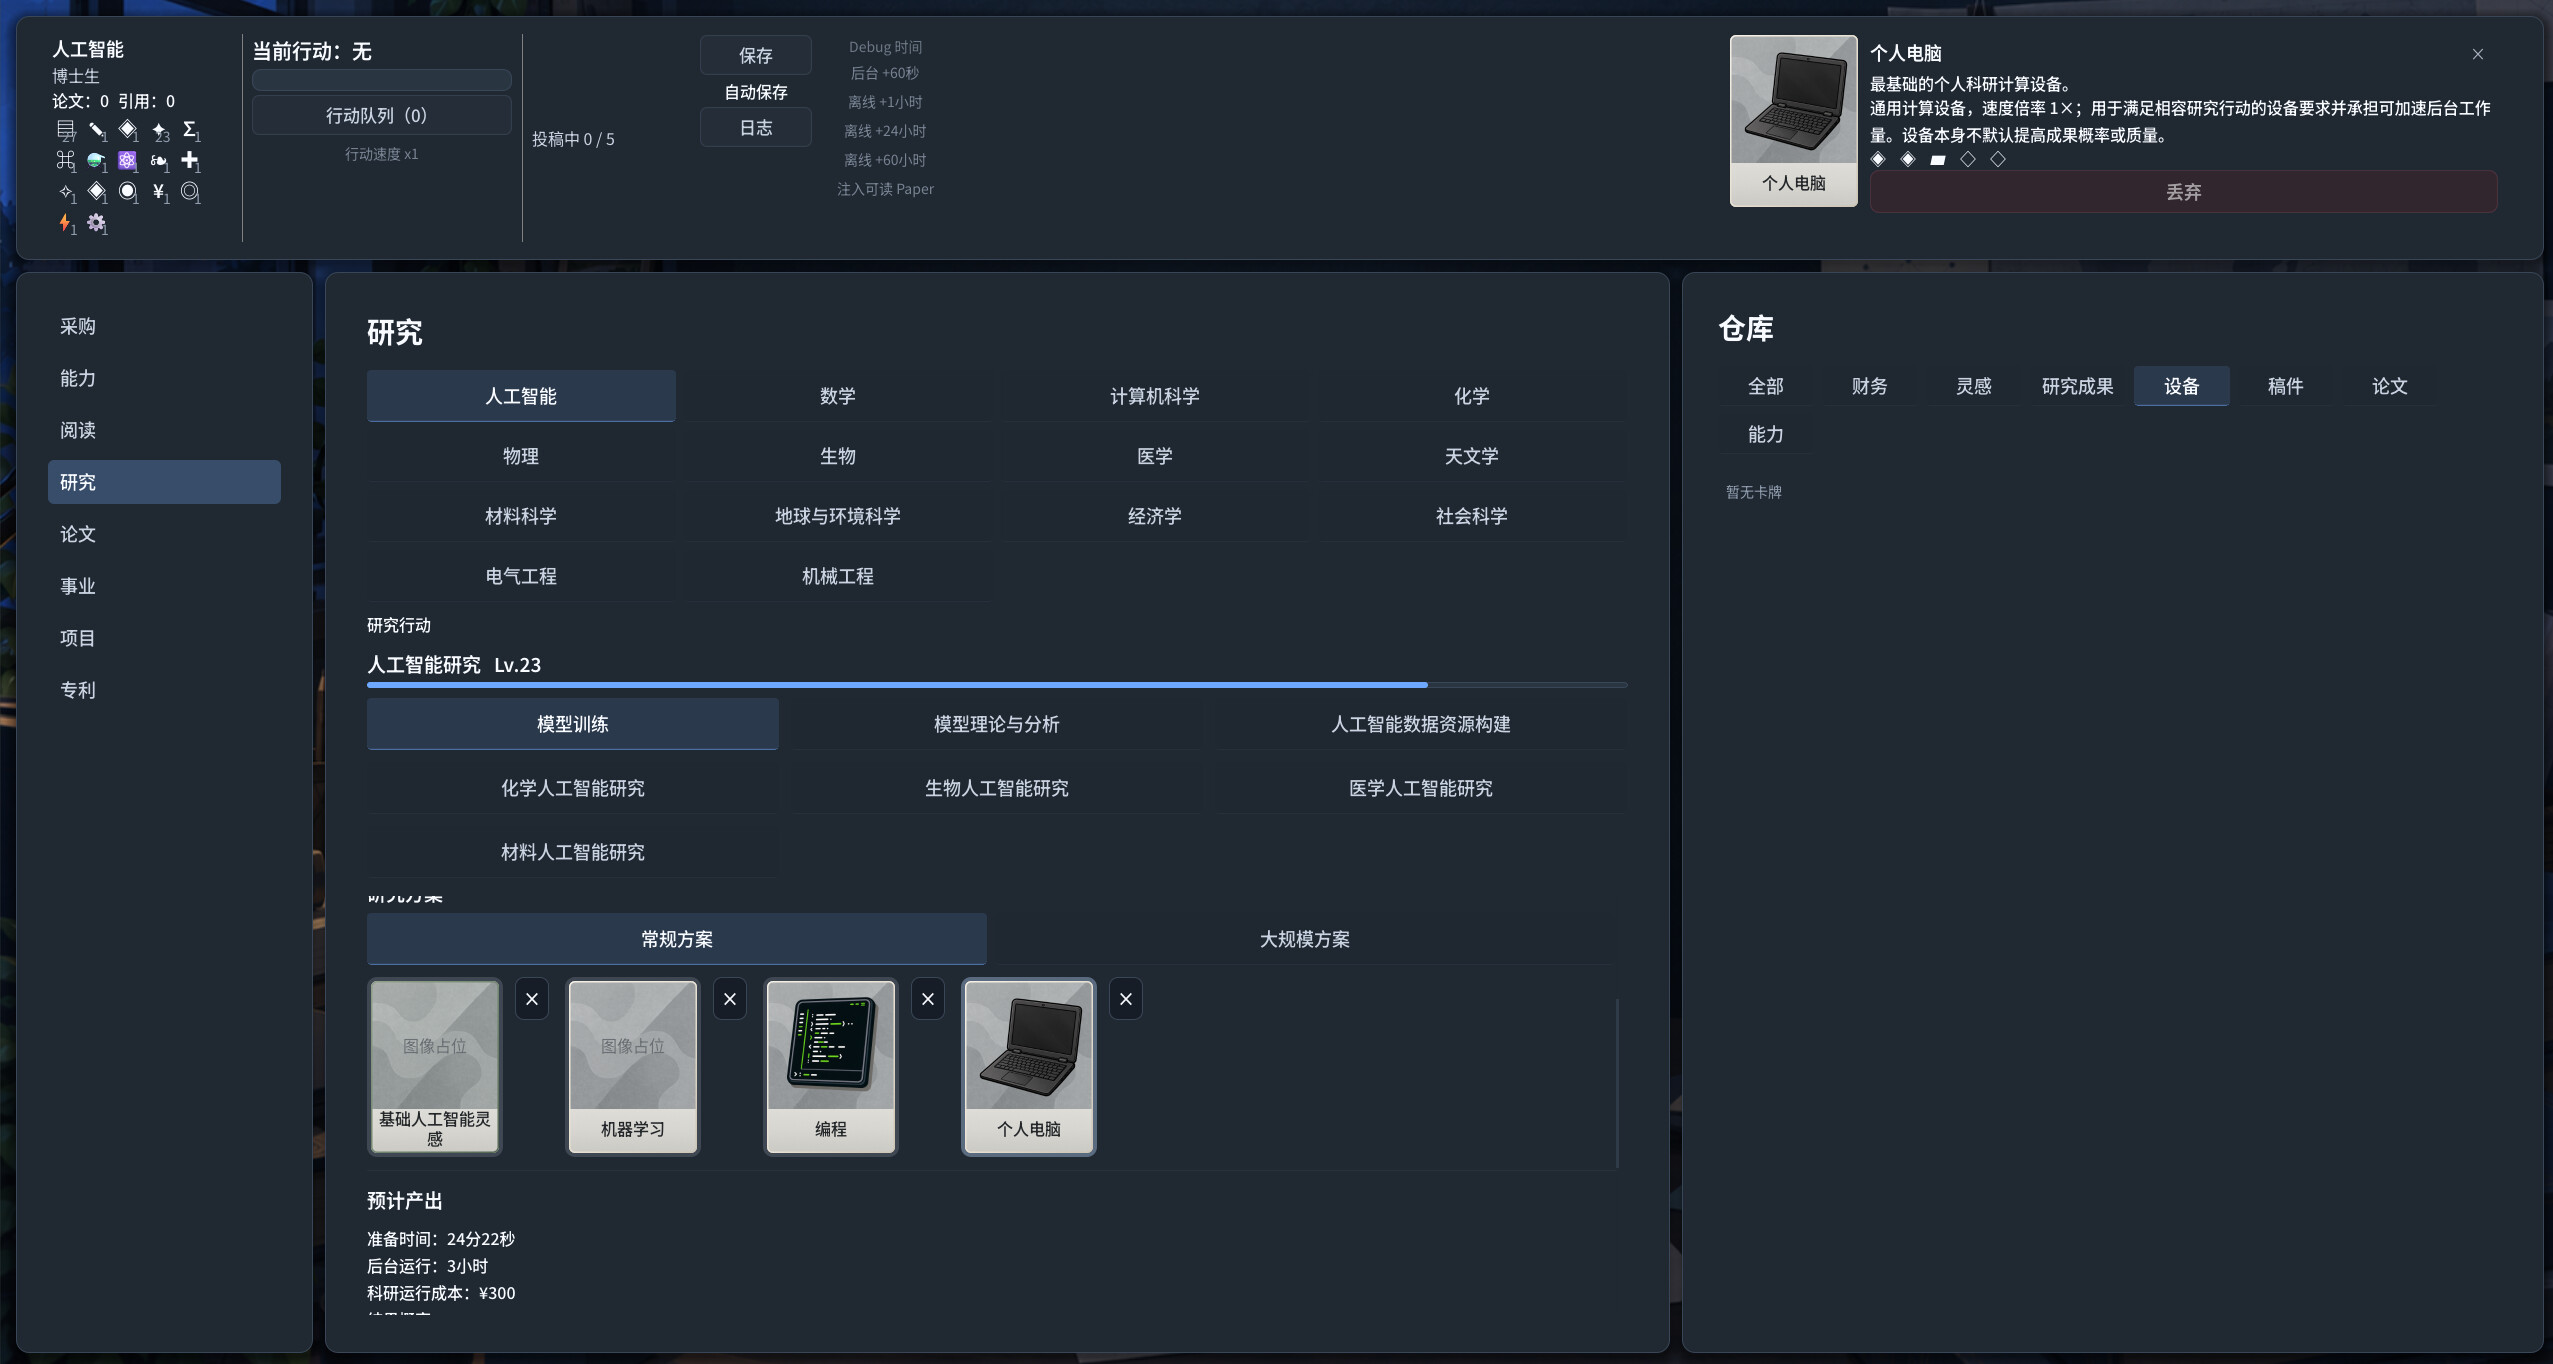
Task: Select the 设备 warehouse tab
Action: [x=2181, y=386]
